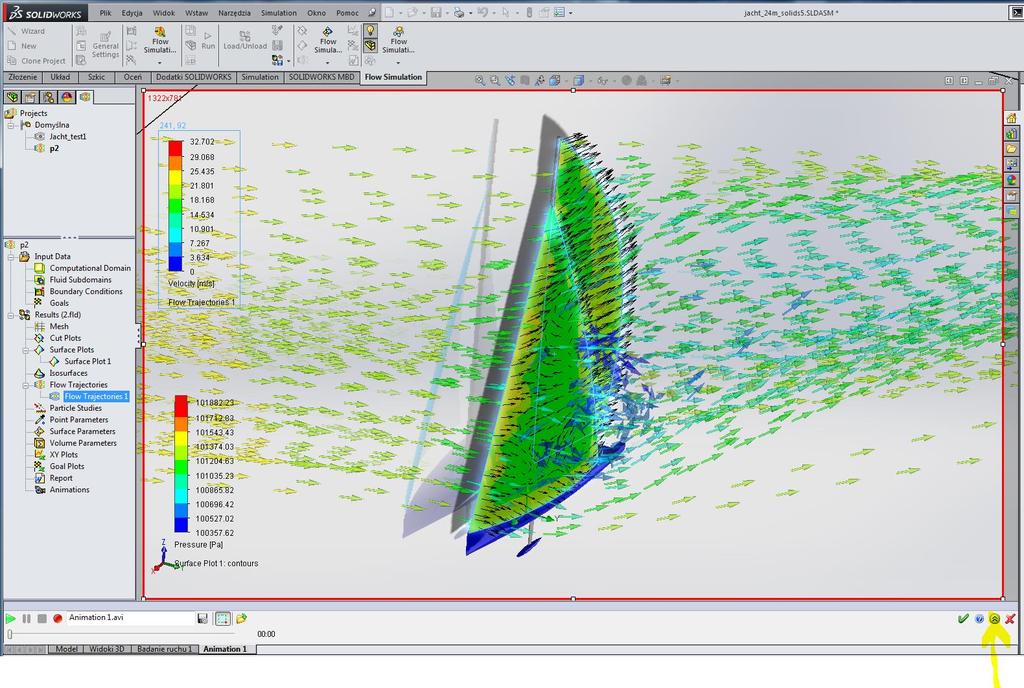Click the Animation 1.avi file name field
Image resolution: width=1024 pixels, height=688 pixels.
point(131,618)
